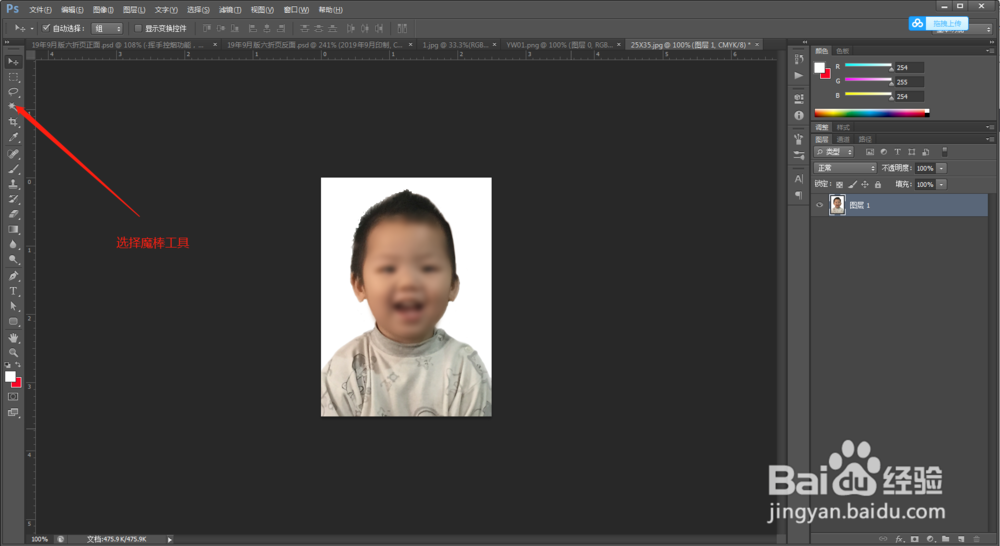The image size is (1000, 546).
Task: Change screen mode at toolbox bottom
Action: [13, 413]
